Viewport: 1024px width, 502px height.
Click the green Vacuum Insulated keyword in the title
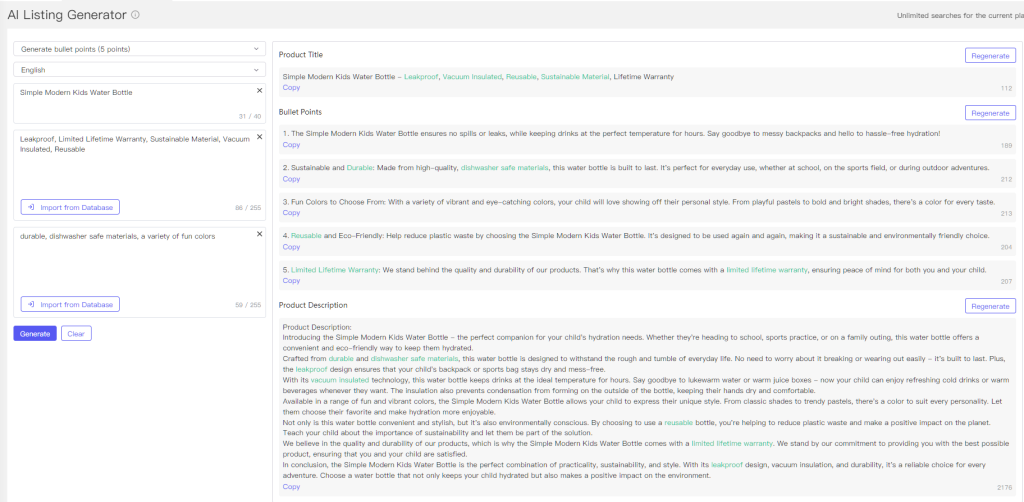point(472,76)
